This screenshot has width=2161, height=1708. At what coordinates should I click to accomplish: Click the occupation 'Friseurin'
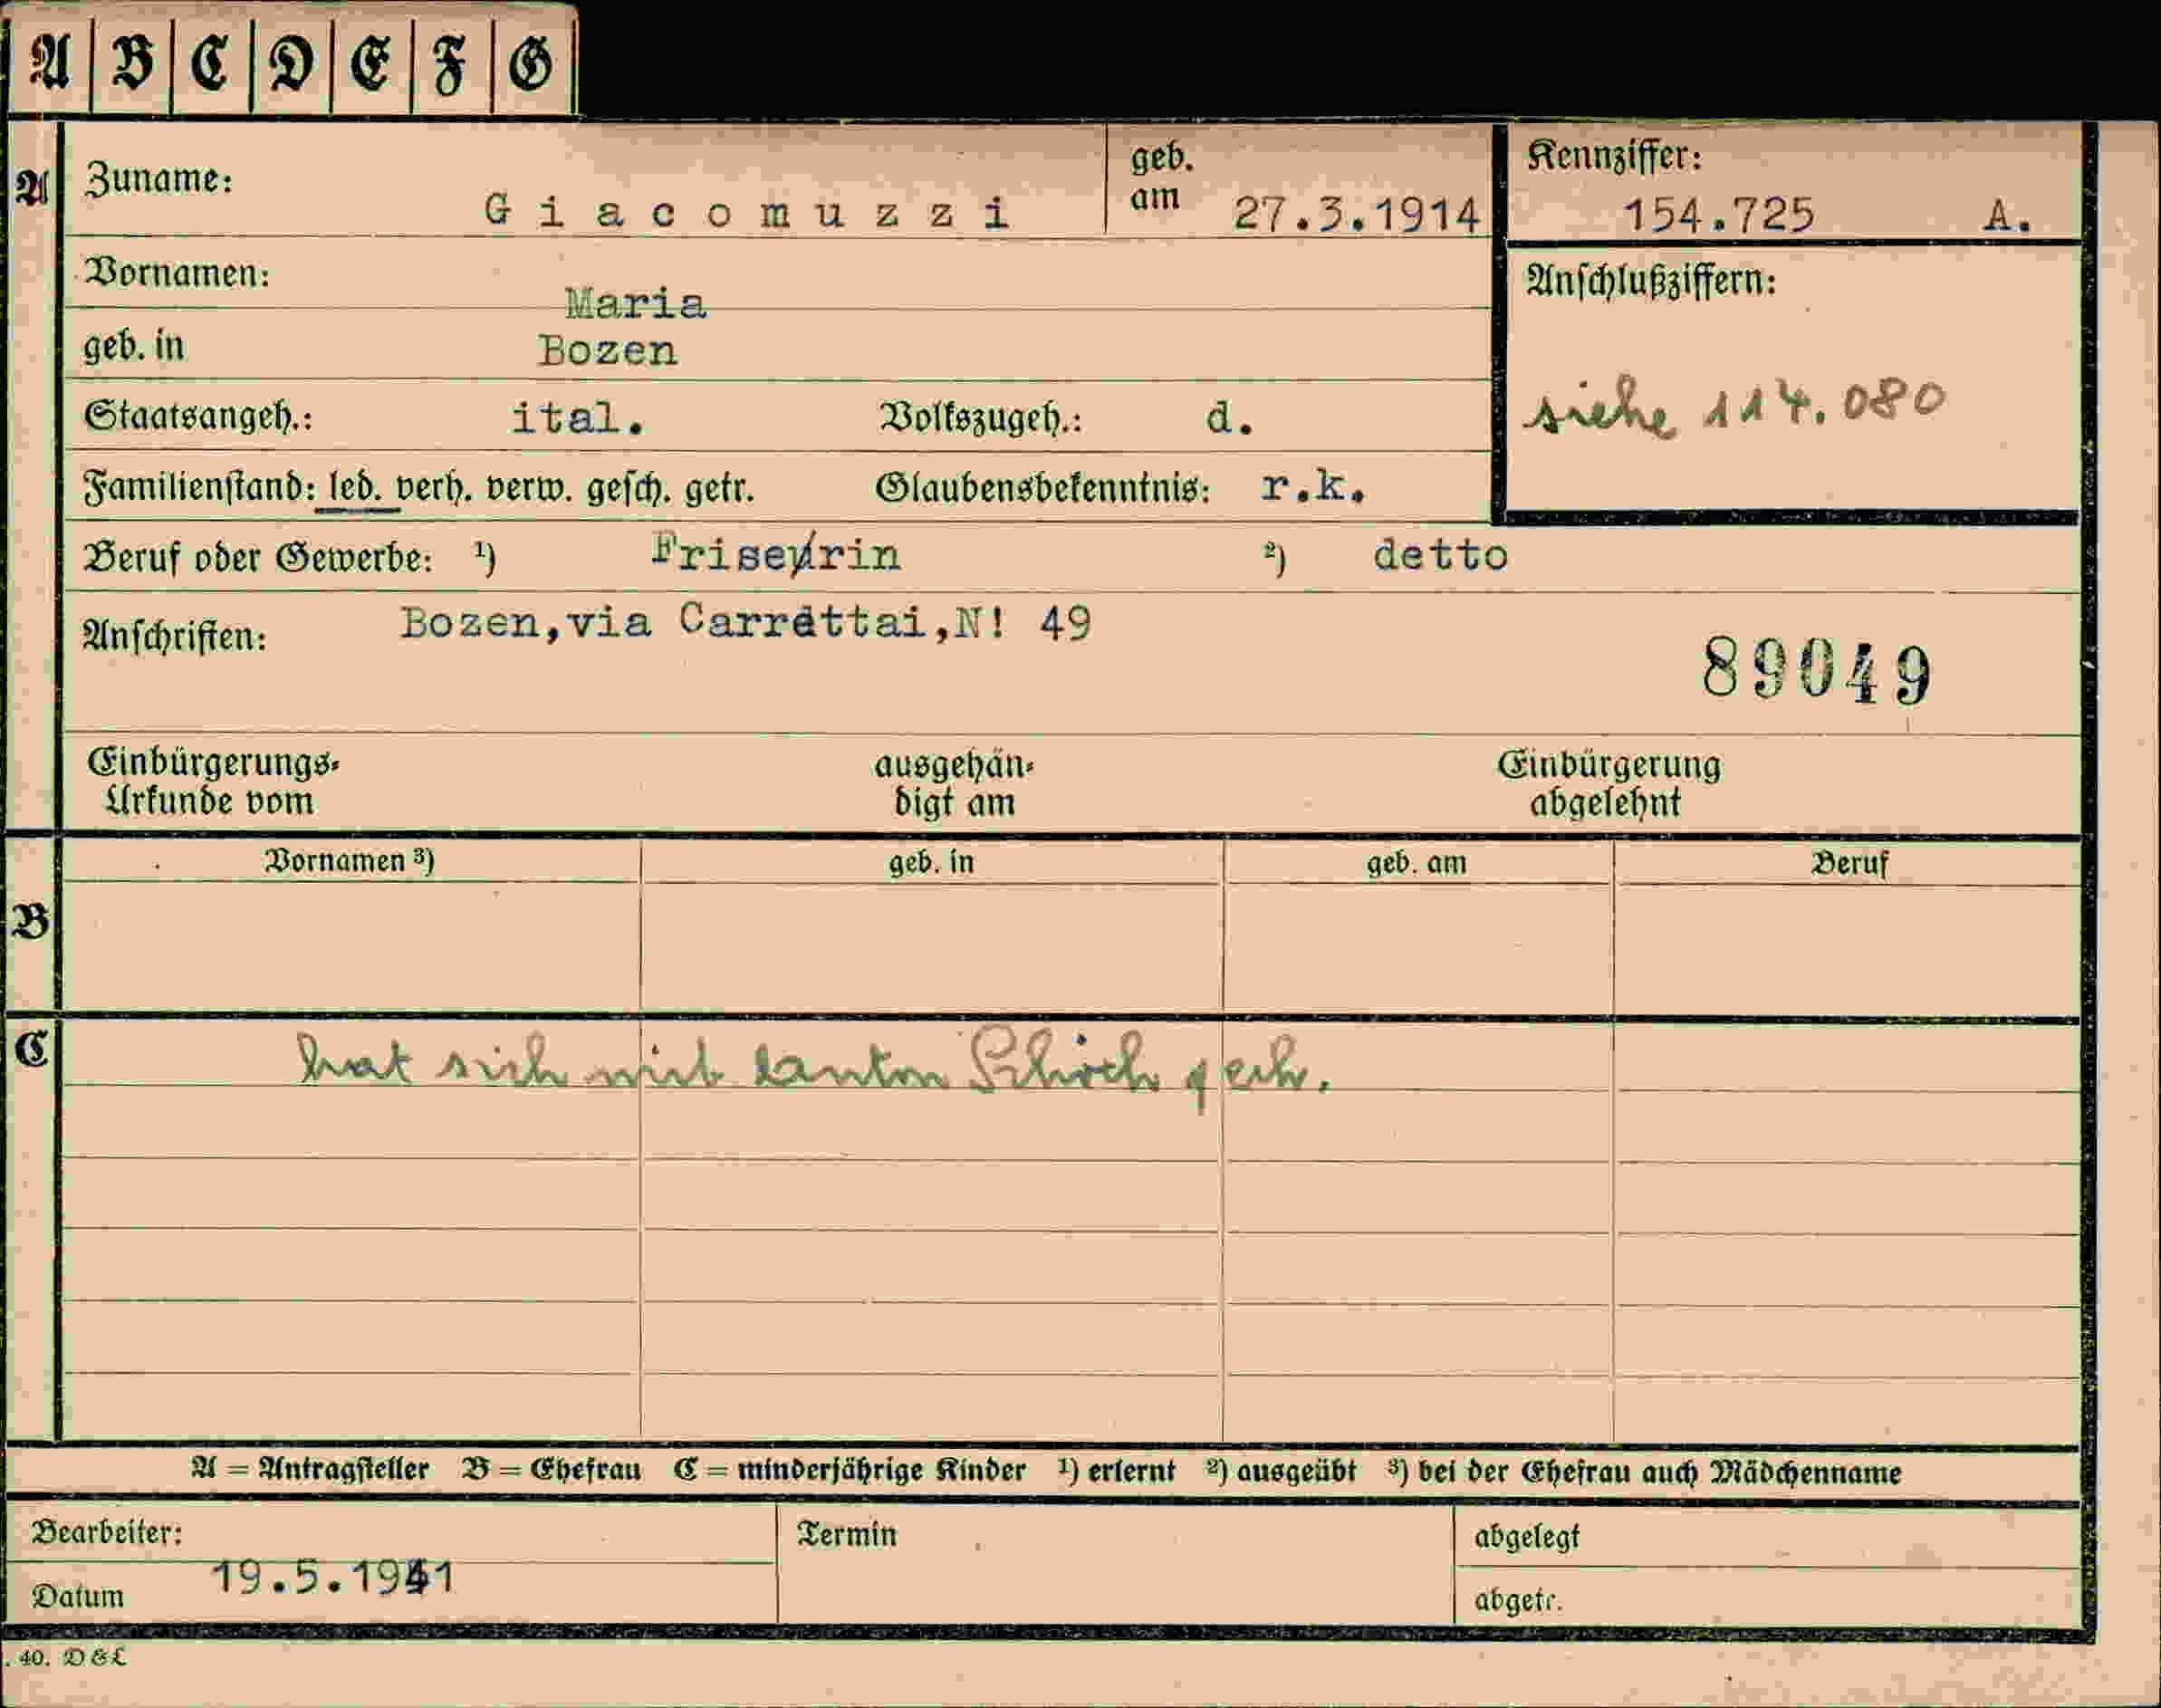click(776, 553)
